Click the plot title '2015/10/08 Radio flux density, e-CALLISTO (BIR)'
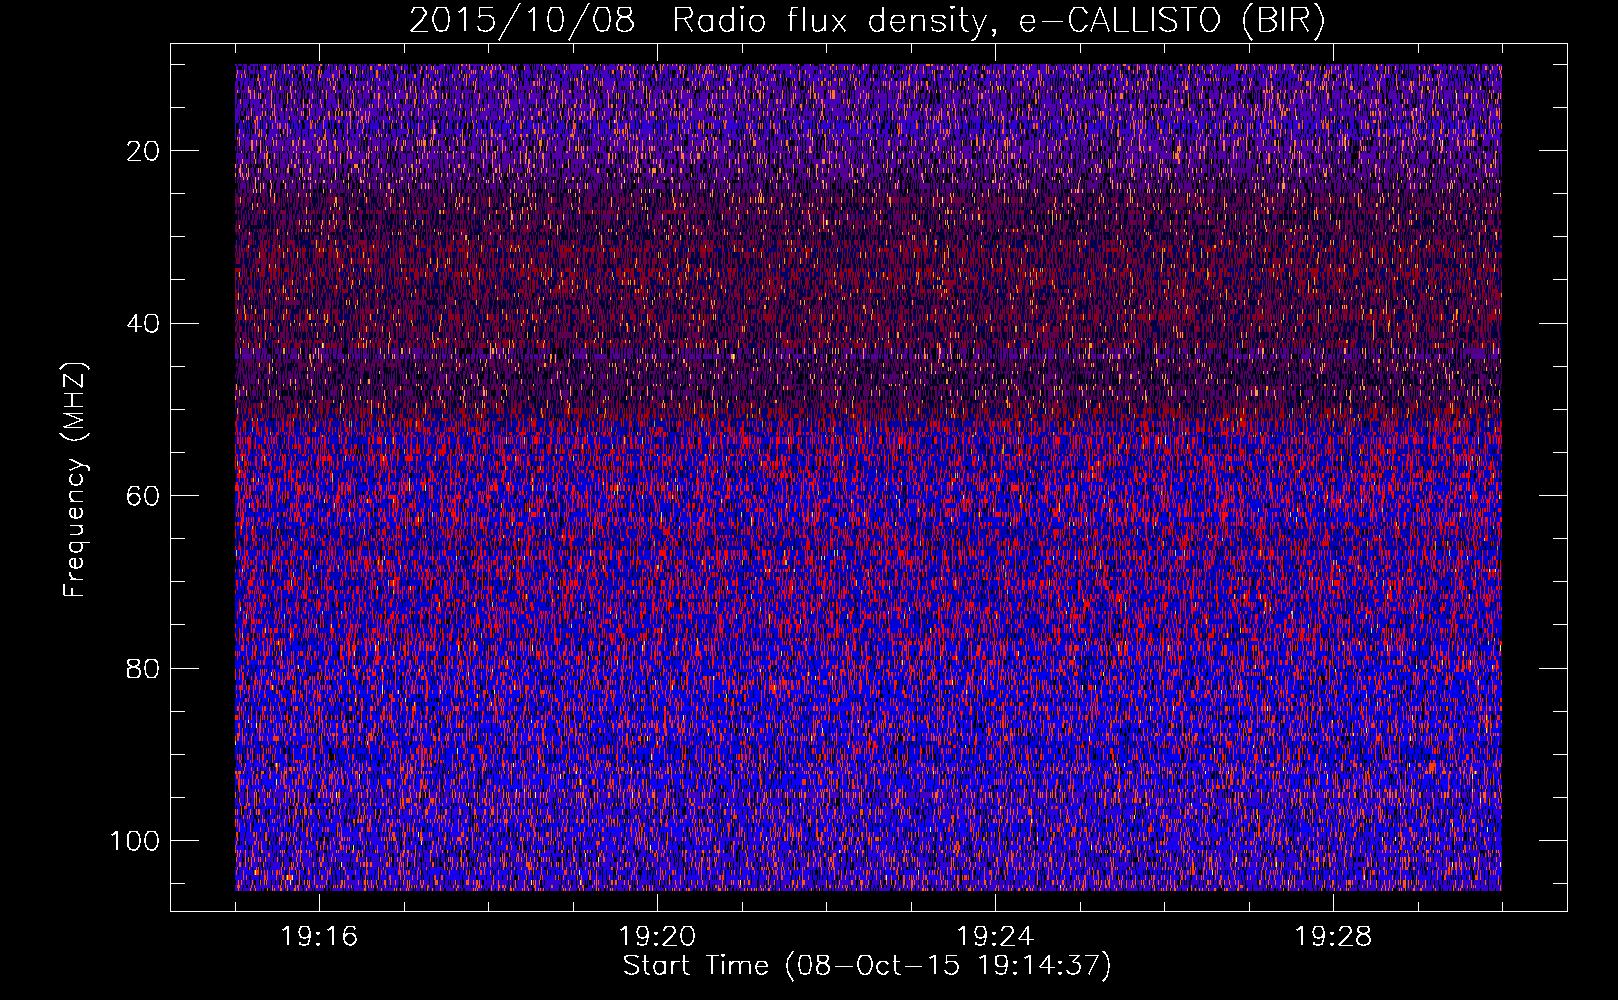 [867, 20]
